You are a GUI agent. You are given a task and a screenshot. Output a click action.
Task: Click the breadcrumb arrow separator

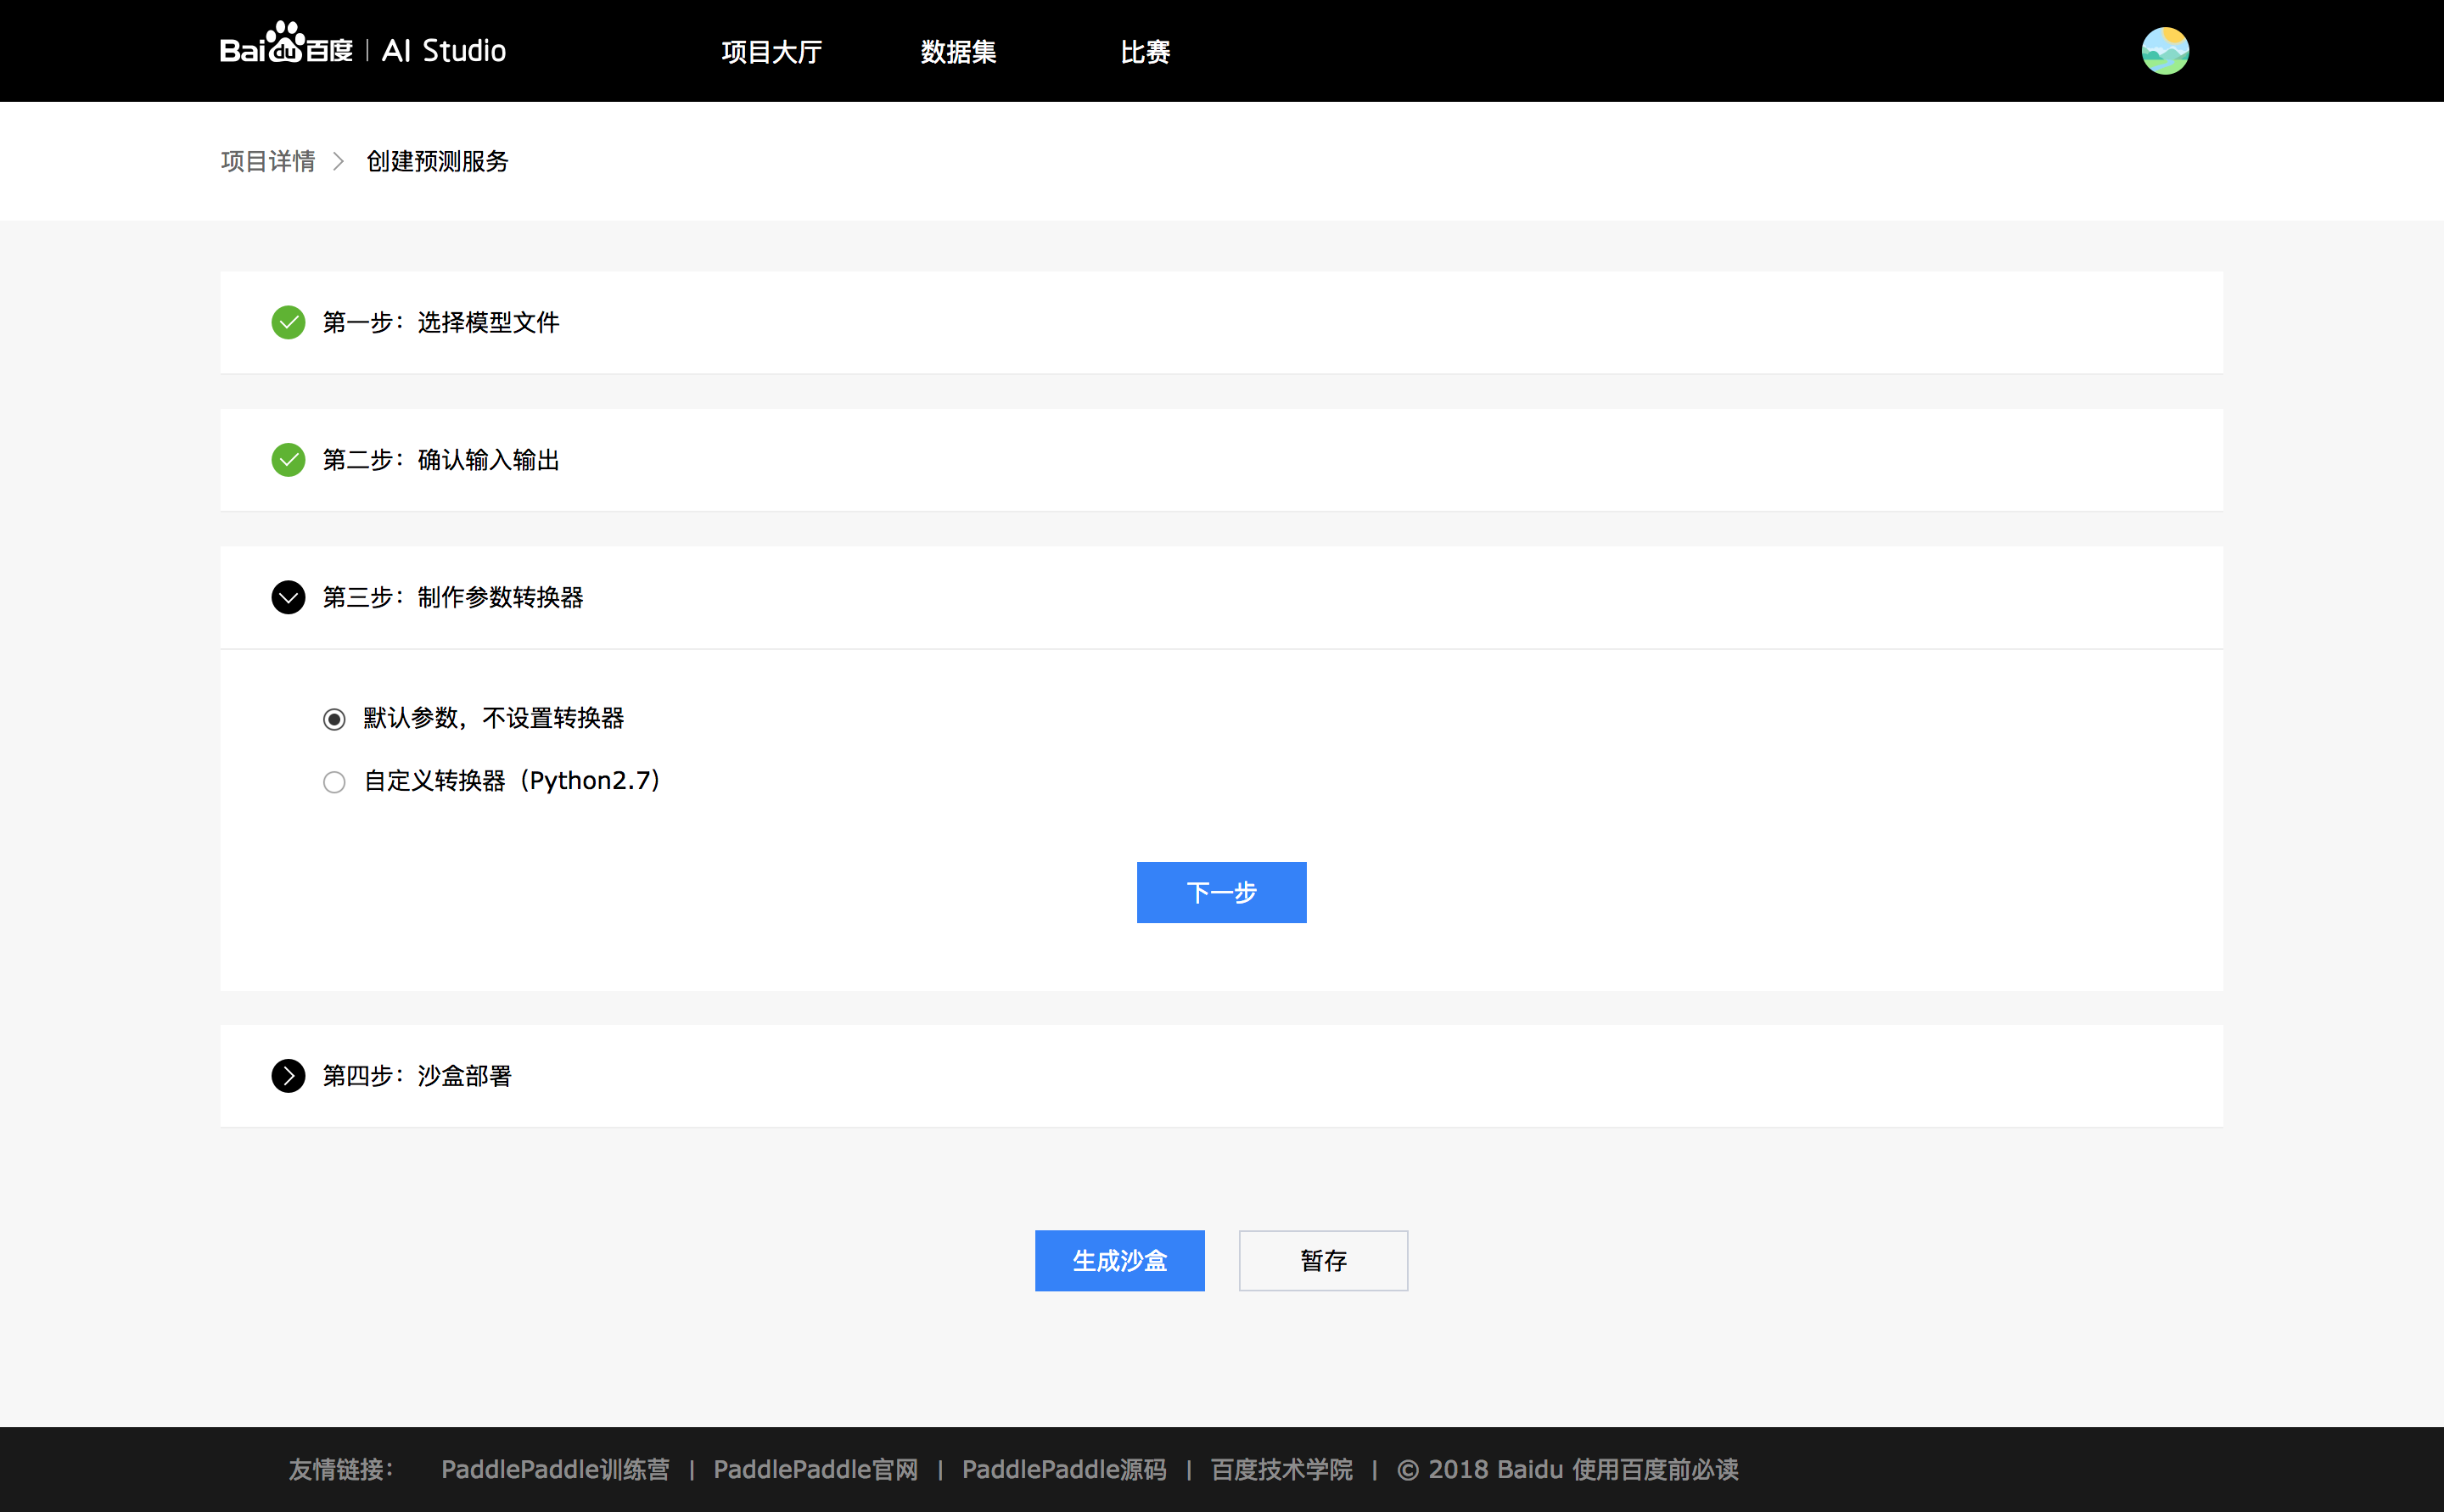339,161
